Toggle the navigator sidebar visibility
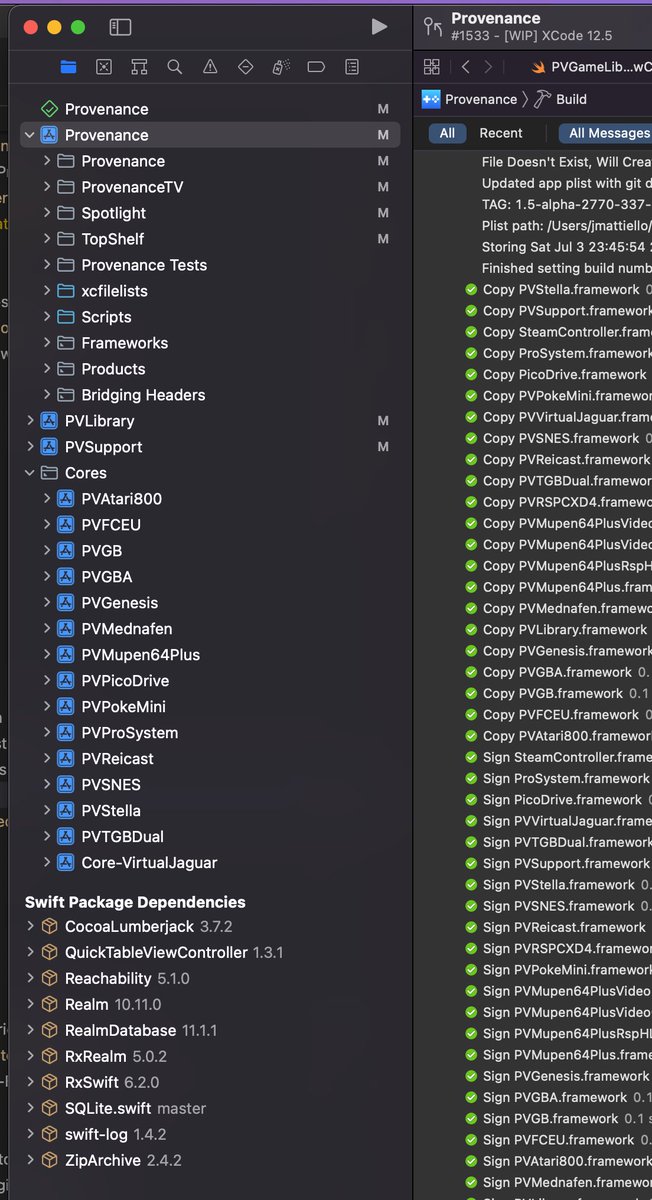 pos(120,27)
